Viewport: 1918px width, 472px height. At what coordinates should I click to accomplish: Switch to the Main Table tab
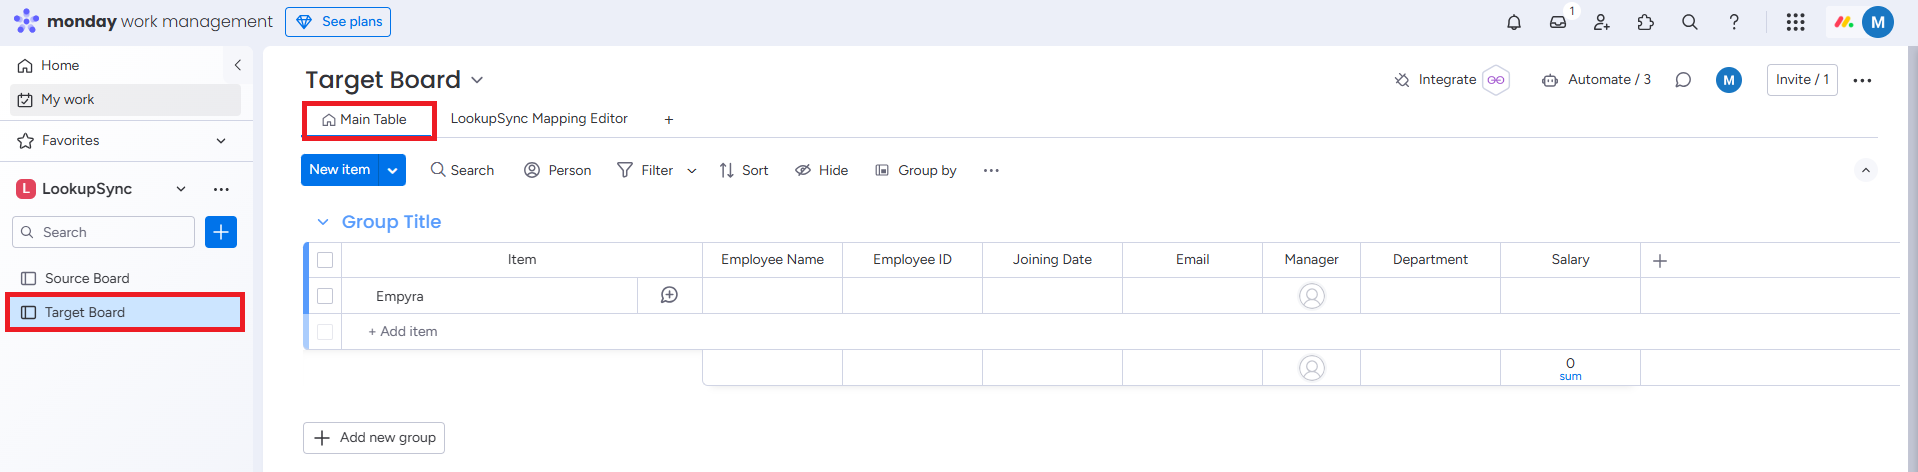[x=365, y=119]
